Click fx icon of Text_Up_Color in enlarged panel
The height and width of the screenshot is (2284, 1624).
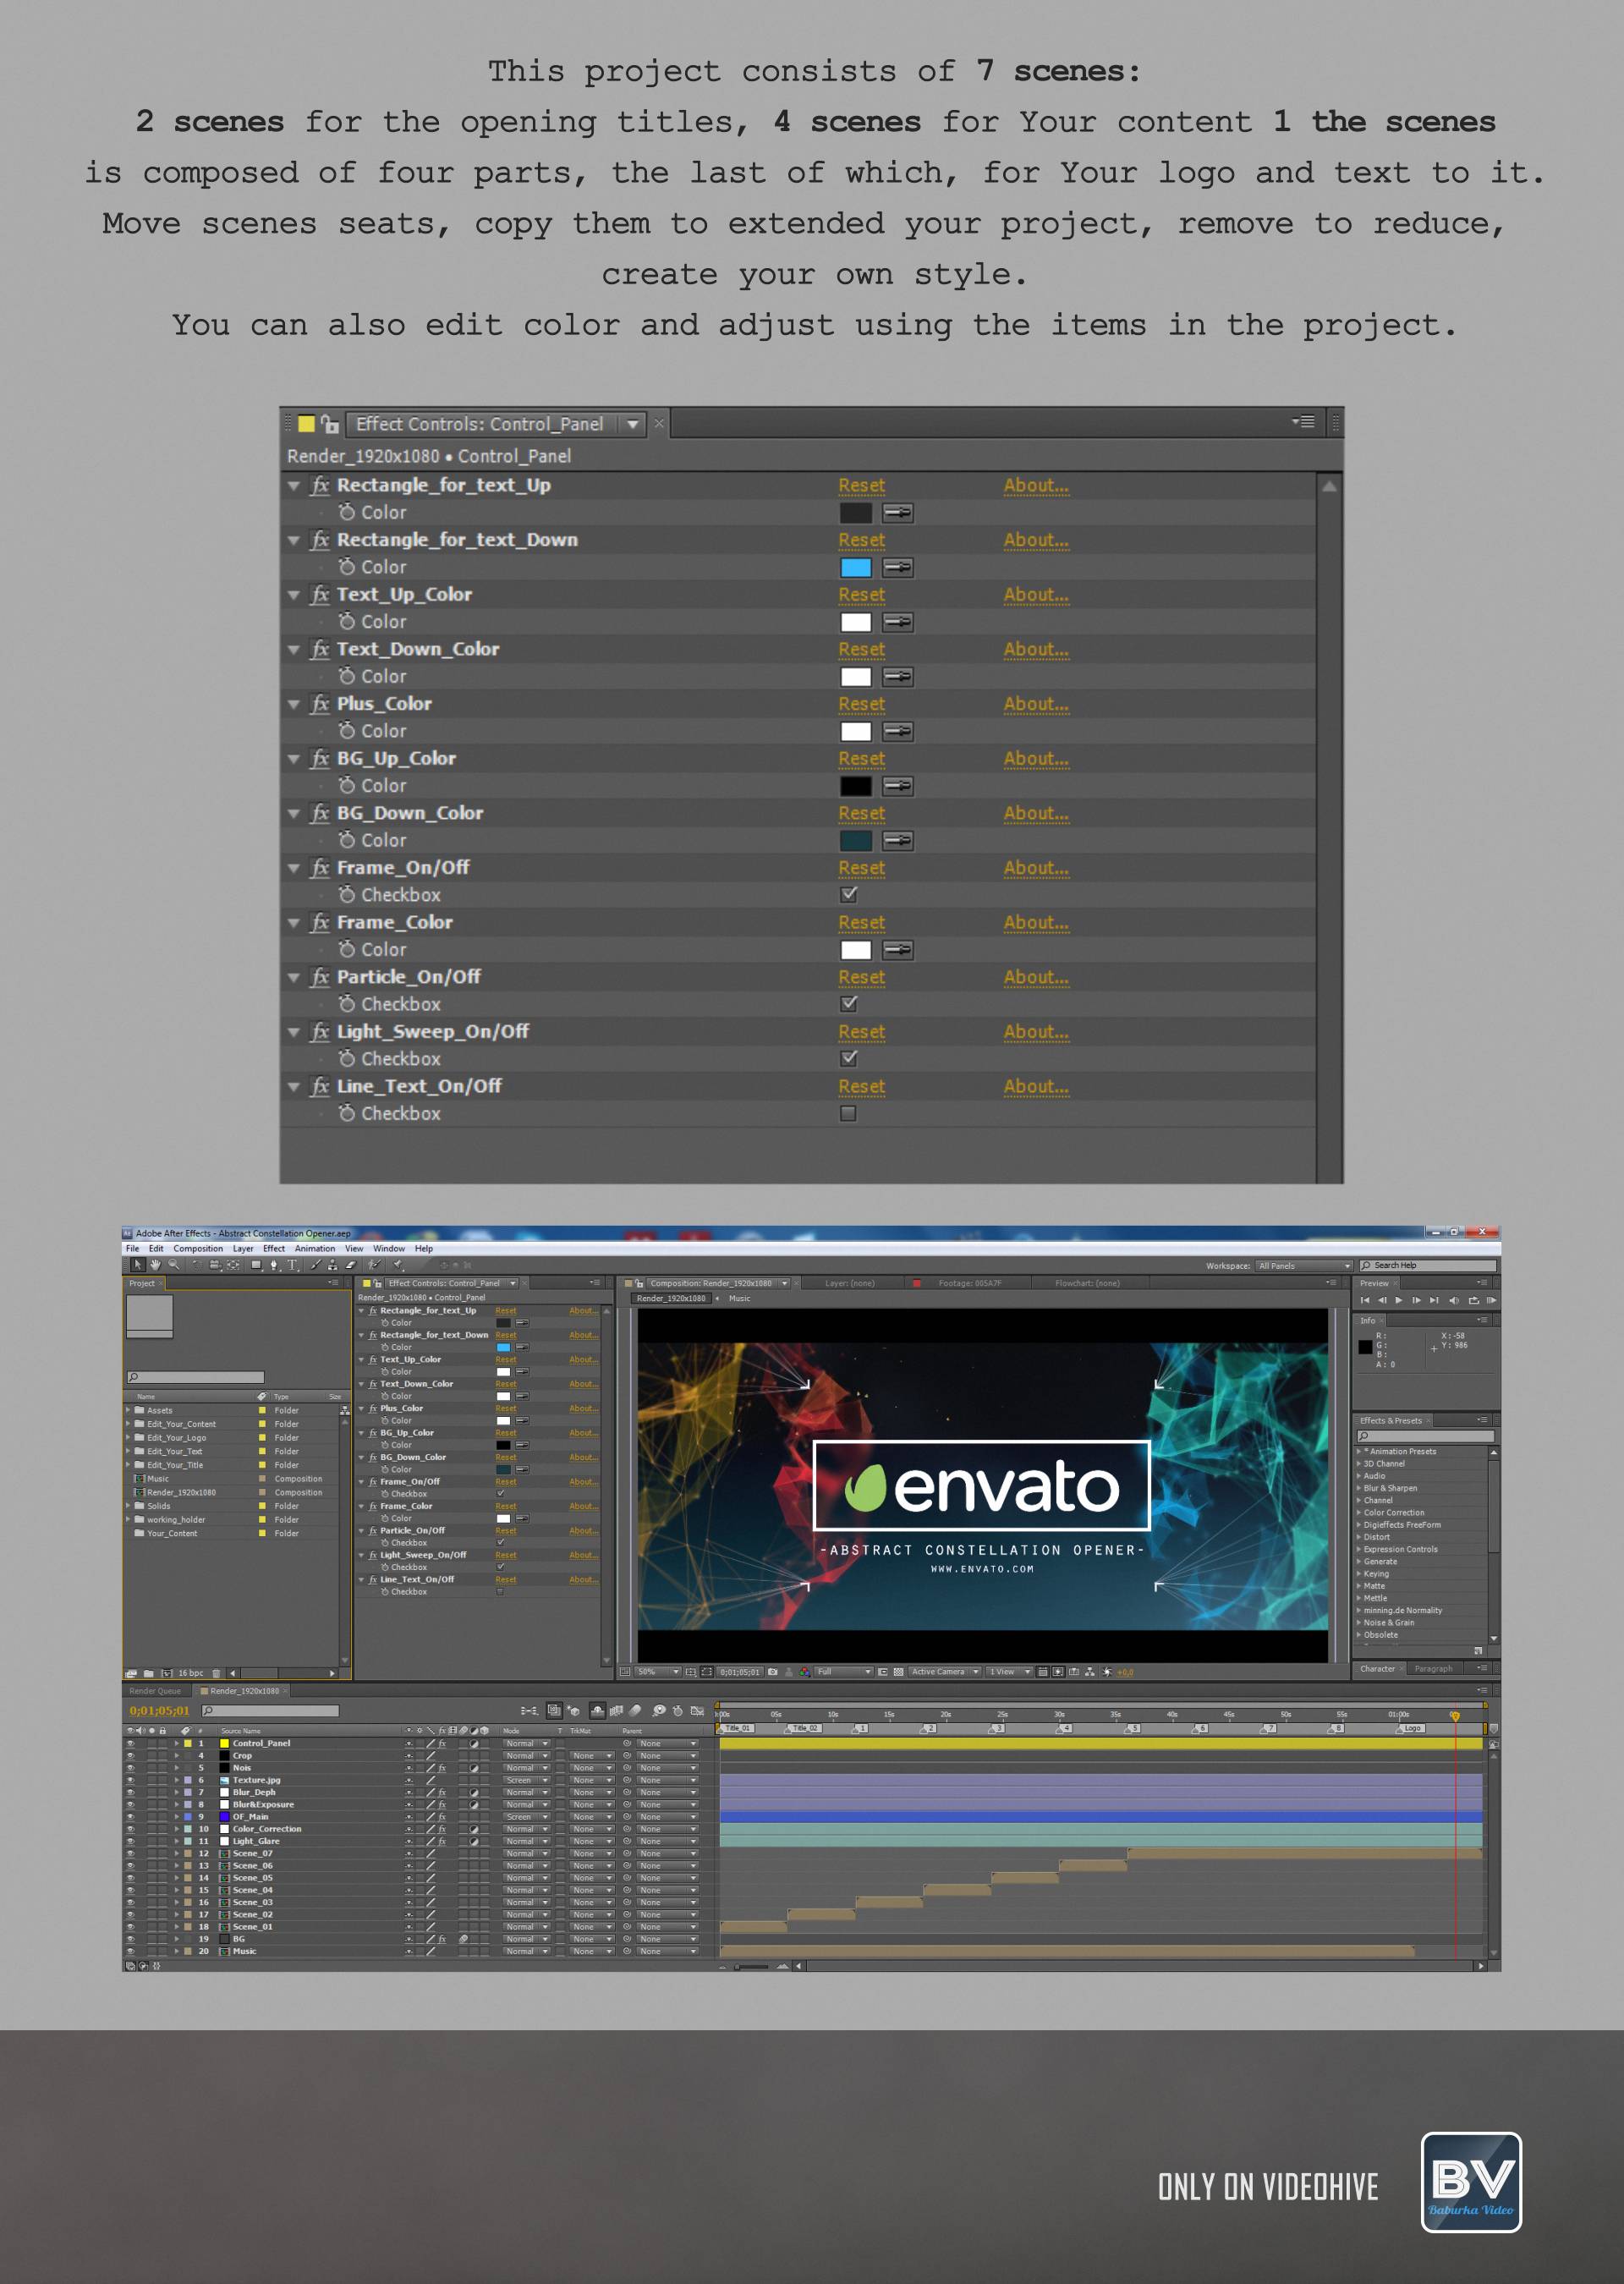pyautogui.click(x=320, y=595)
